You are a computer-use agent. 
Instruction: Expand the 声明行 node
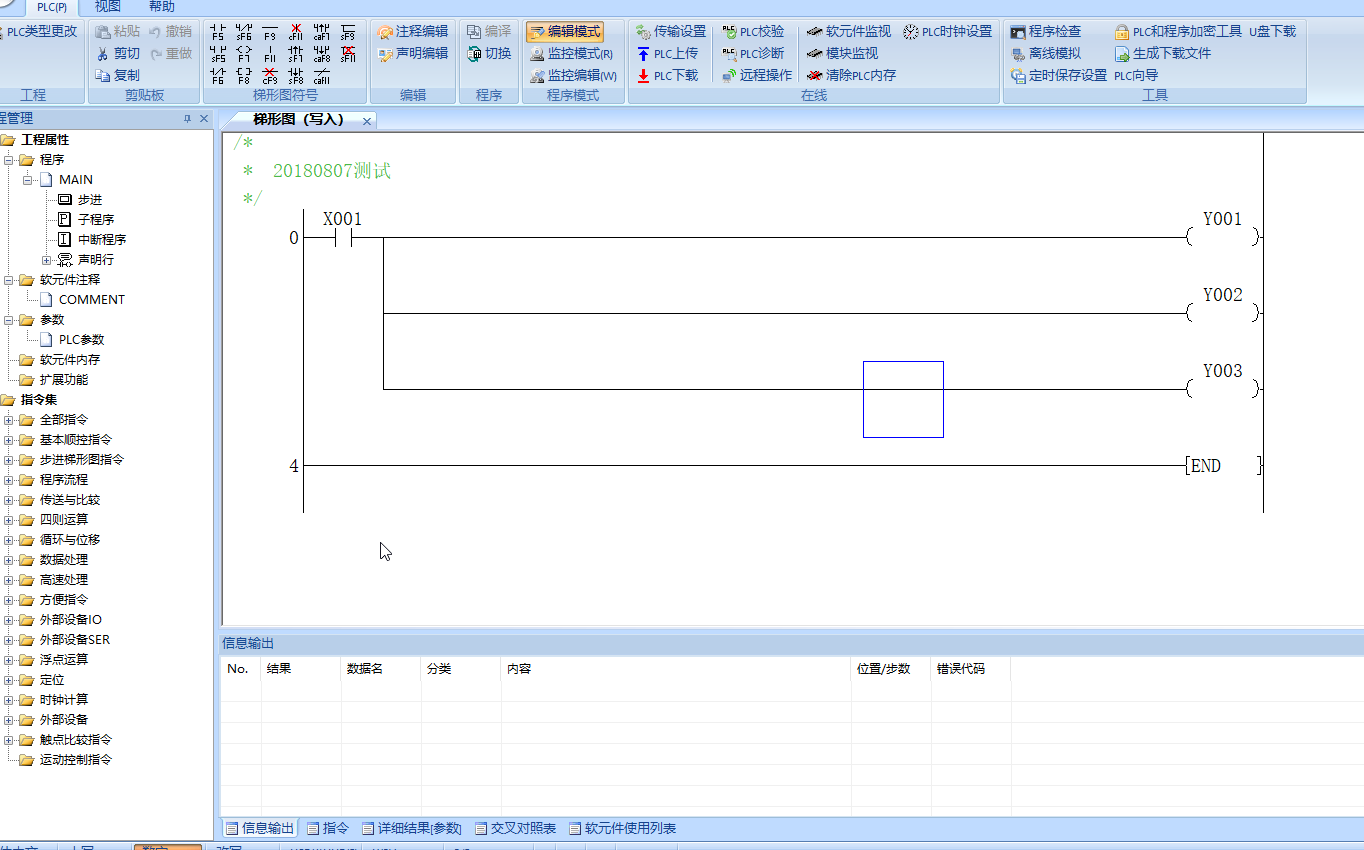[x=46, y=260]
